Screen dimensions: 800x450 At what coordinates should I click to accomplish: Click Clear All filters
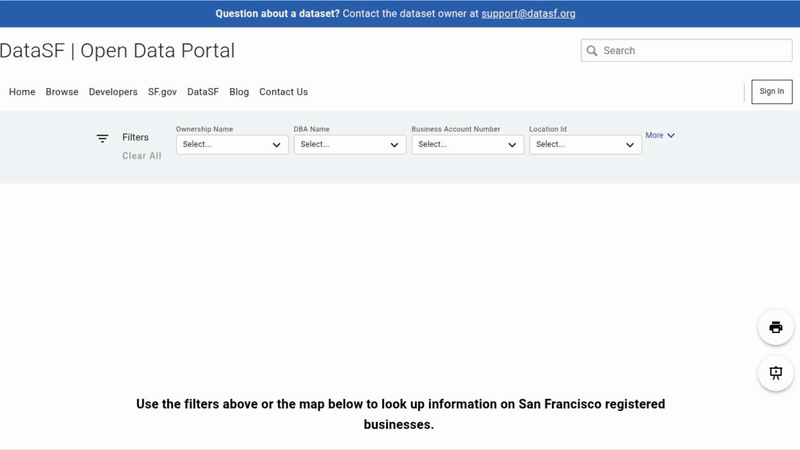(141, 156)
